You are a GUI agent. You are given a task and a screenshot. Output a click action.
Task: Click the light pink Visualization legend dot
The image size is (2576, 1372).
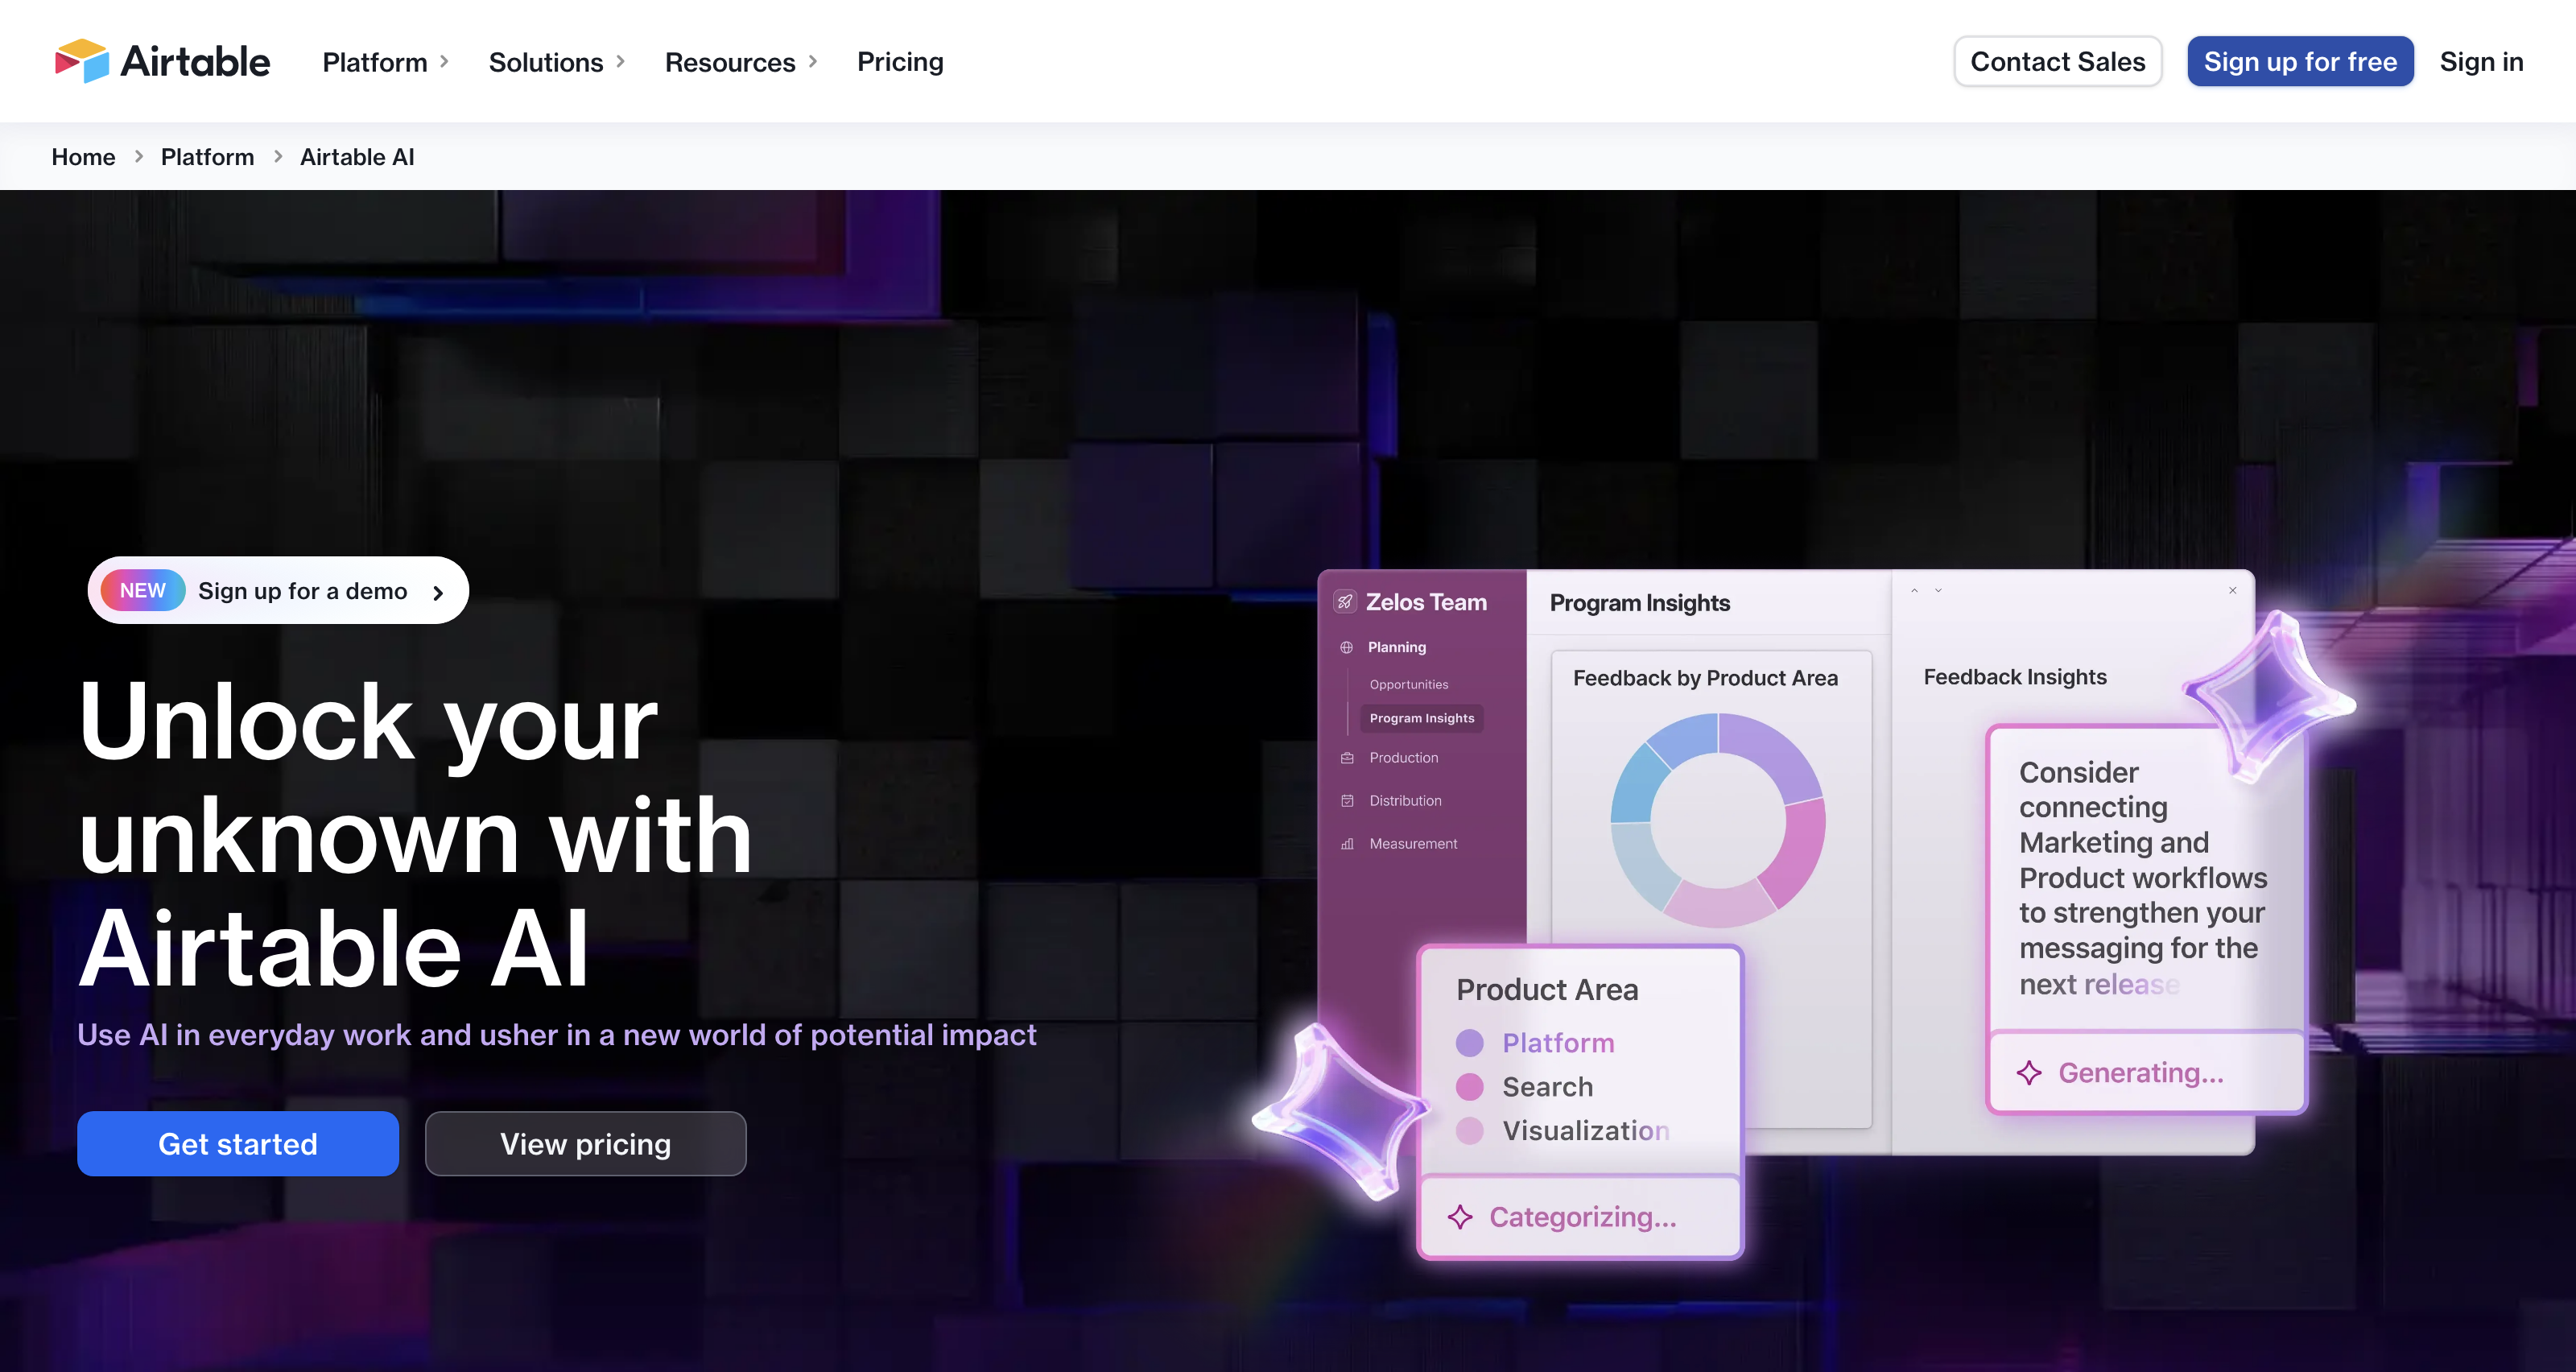coord(1469,1131)
